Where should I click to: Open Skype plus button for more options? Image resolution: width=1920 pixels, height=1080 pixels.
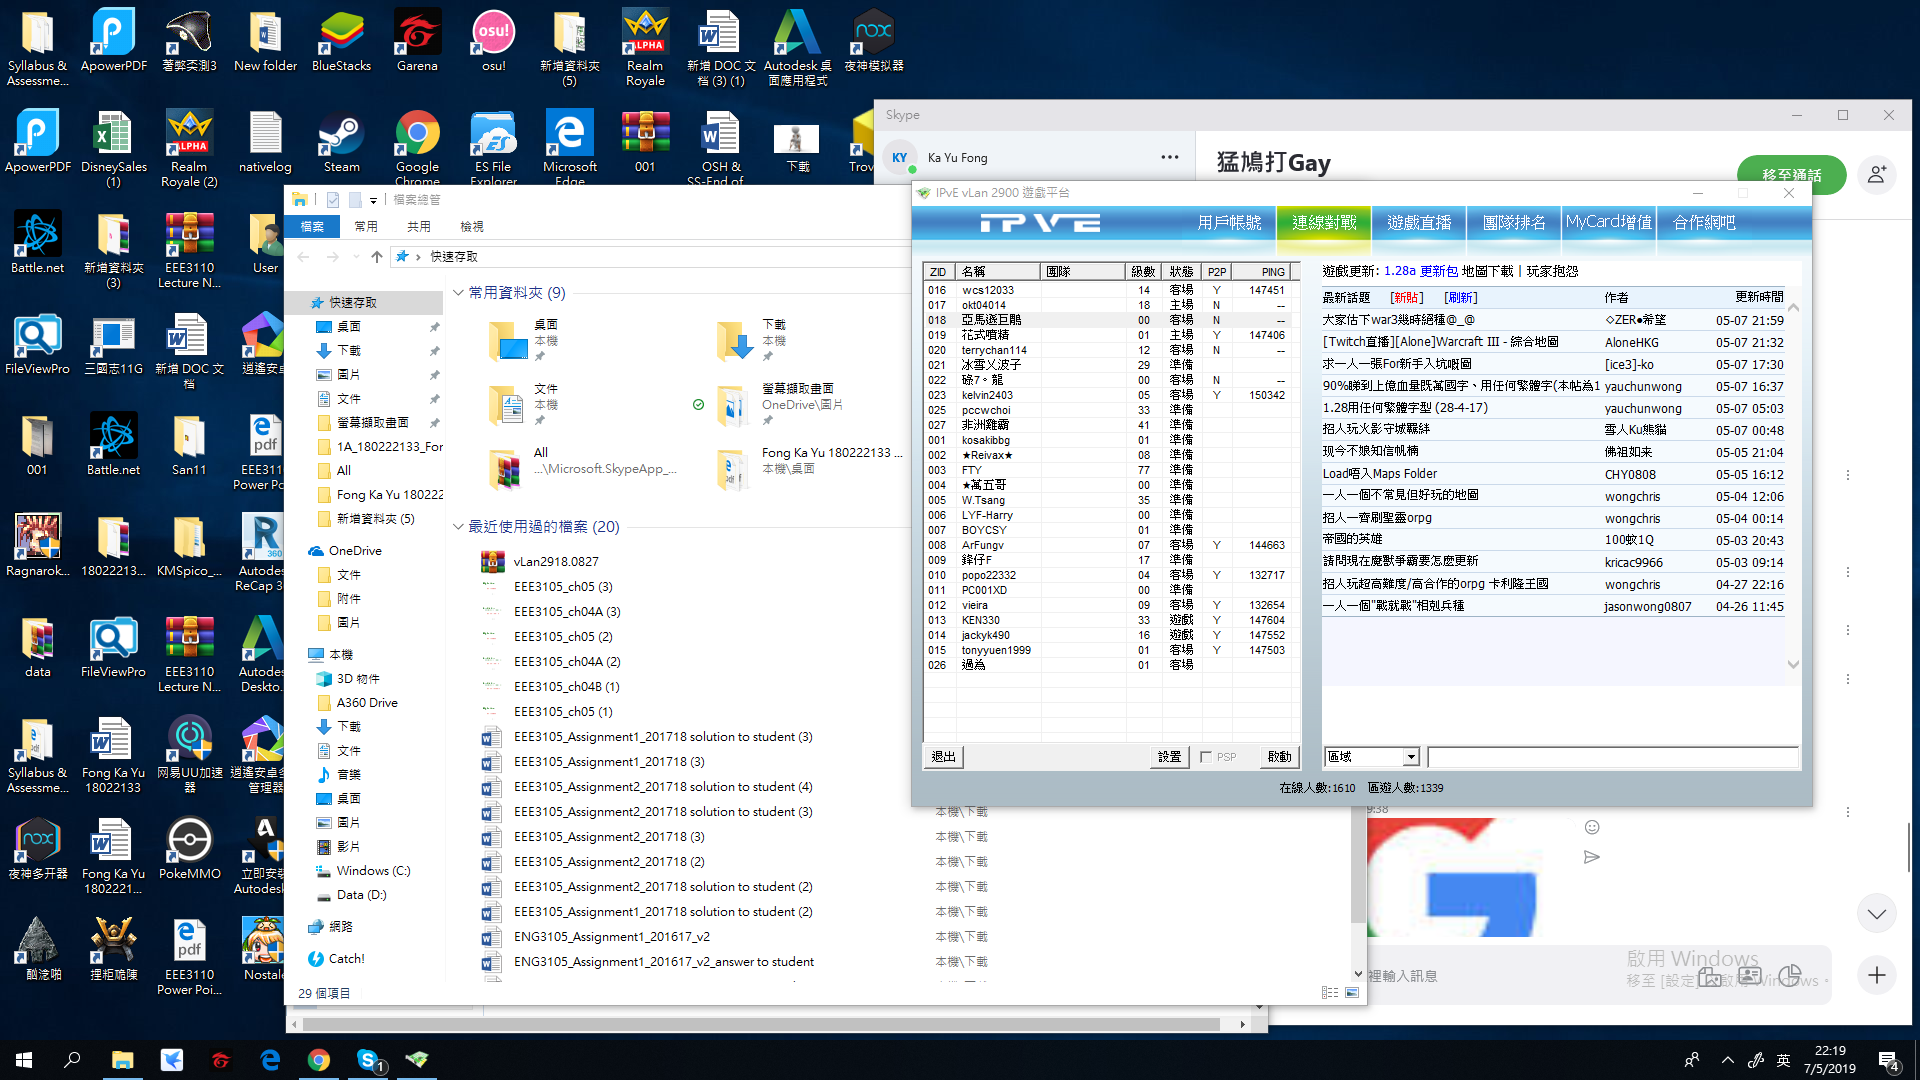(1876, 975)
